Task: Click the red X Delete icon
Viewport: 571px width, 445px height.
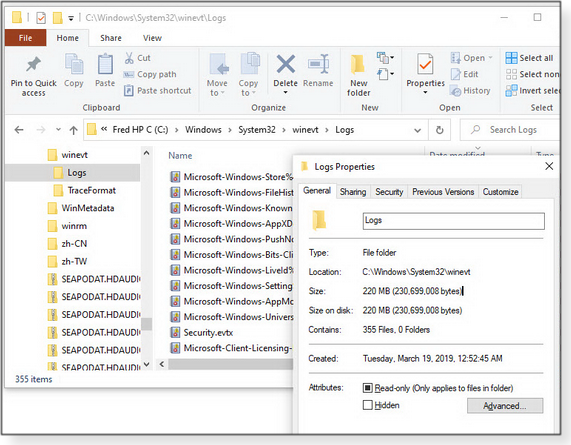Action: click(x=286, y=64)
